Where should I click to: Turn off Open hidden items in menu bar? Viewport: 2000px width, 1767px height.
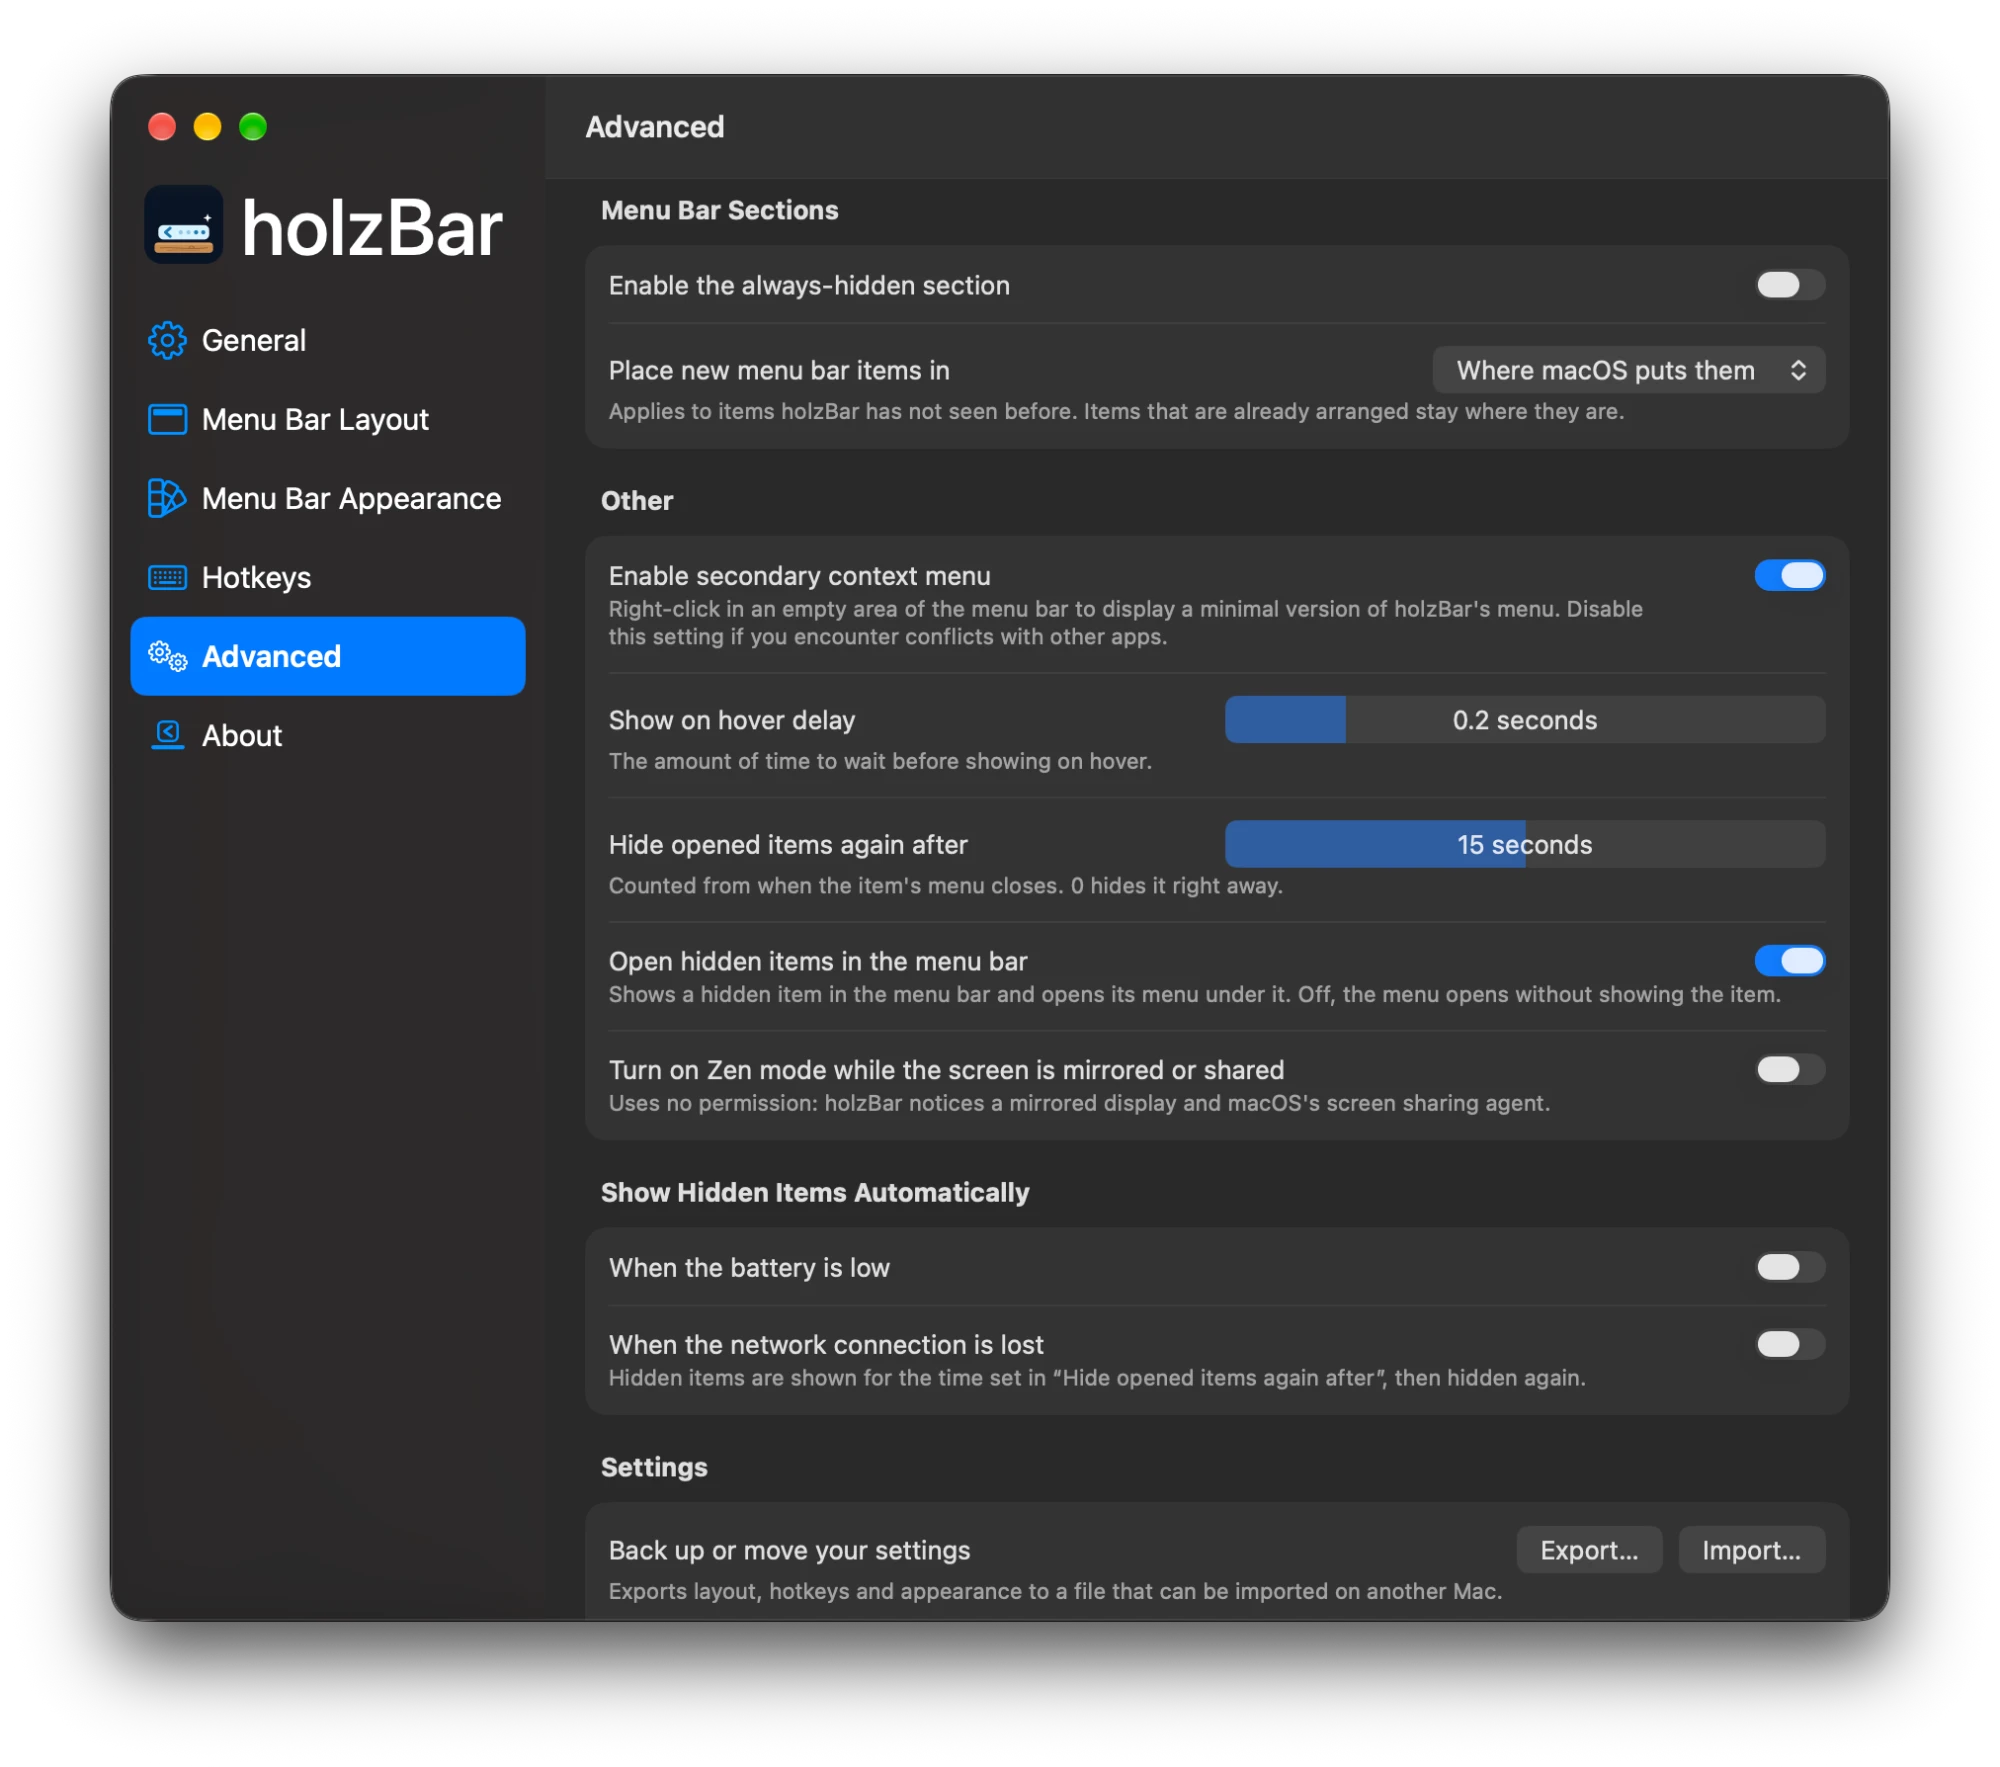click(x=1790, y=961)
